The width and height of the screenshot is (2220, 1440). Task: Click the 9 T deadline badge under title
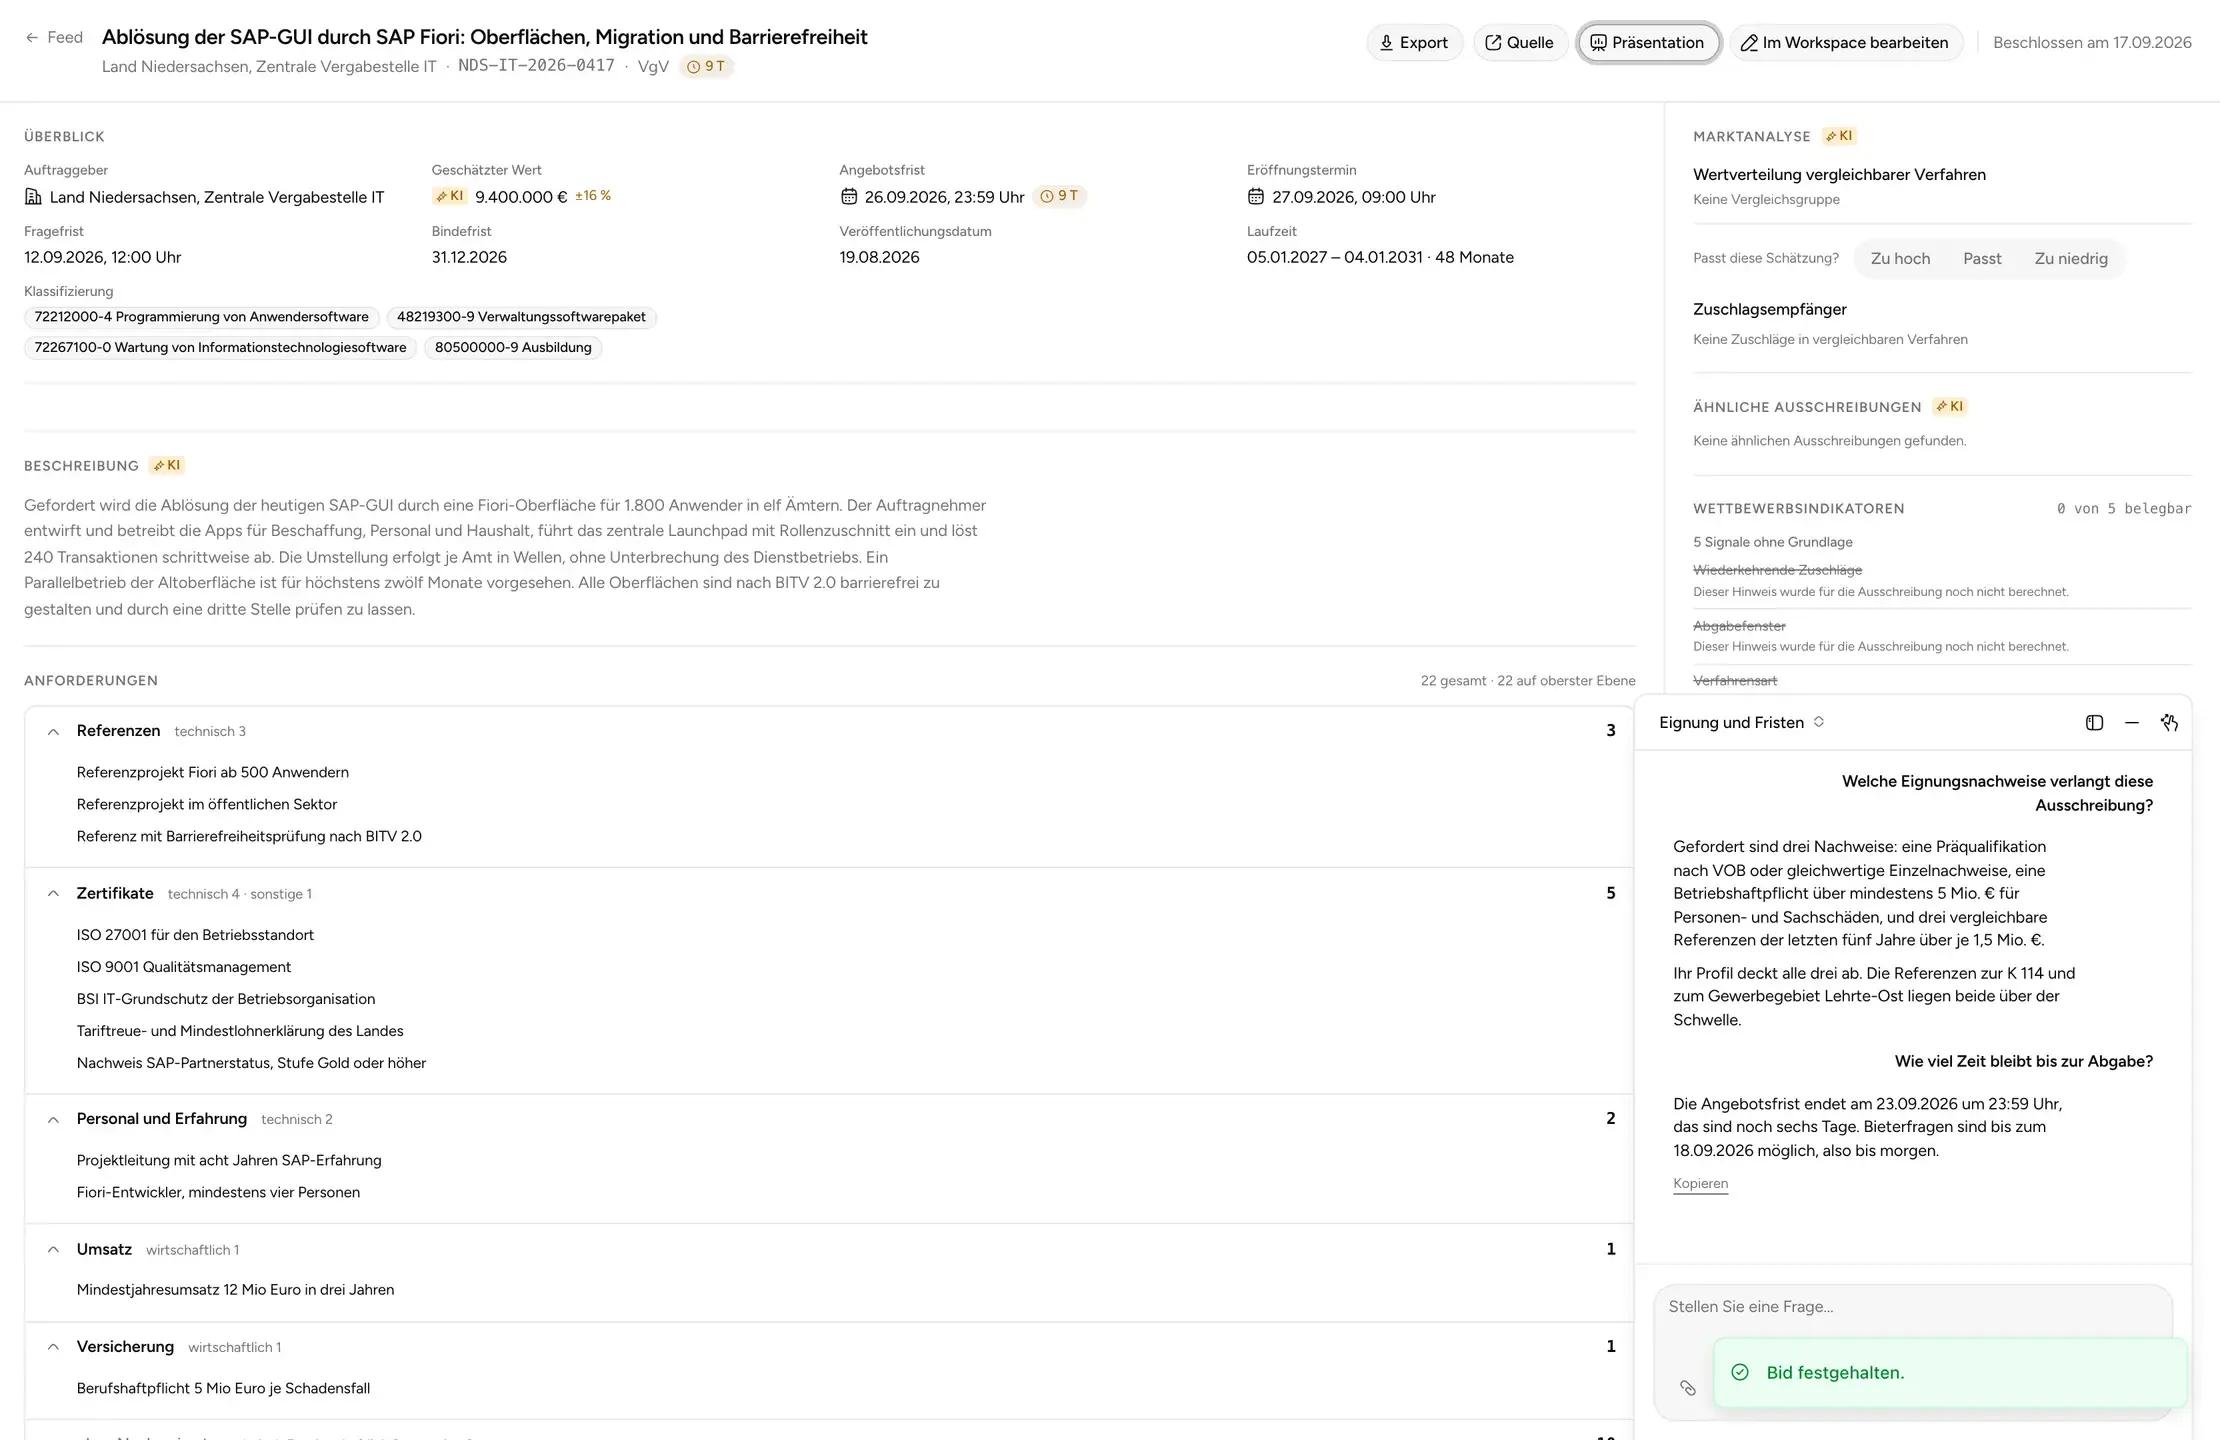[x=706, y=66]
